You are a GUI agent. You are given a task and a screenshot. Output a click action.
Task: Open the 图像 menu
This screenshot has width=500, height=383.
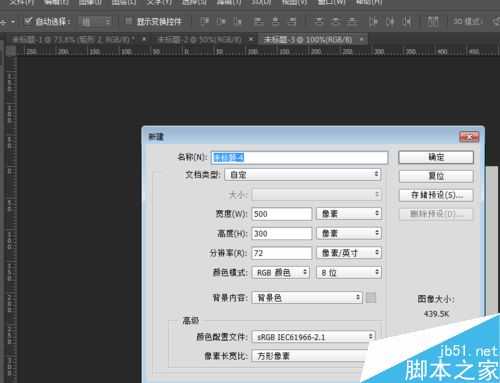[x=90, y=3]
